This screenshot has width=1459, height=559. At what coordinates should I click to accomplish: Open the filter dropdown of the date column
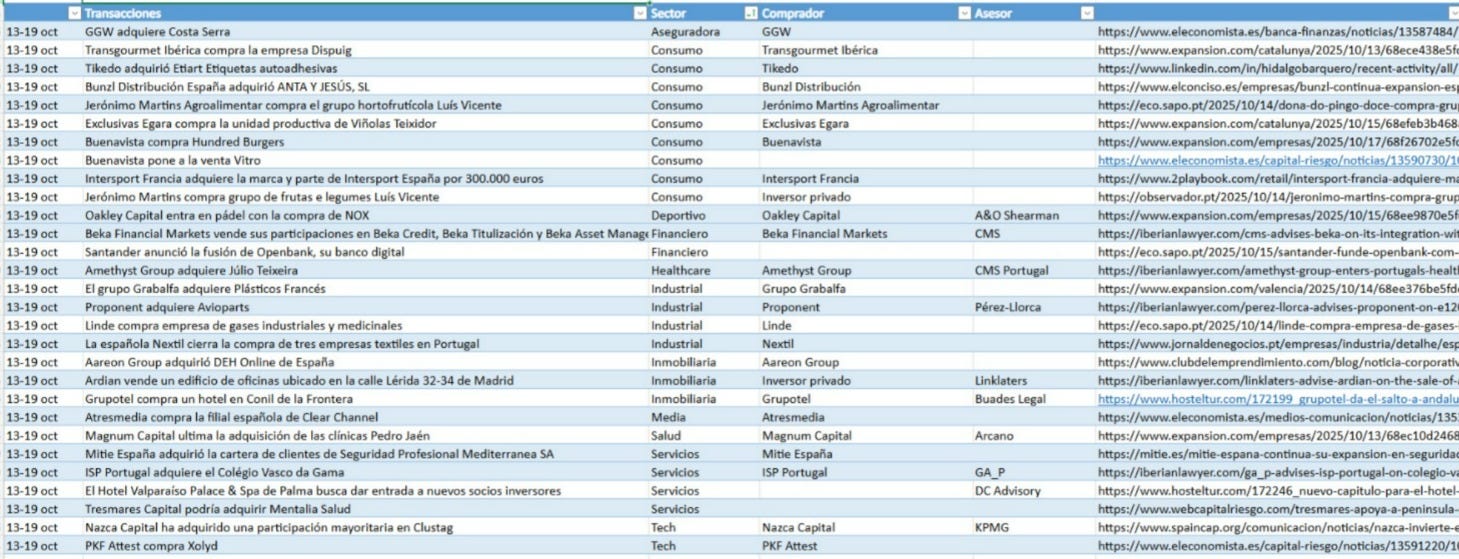point(74,13)
